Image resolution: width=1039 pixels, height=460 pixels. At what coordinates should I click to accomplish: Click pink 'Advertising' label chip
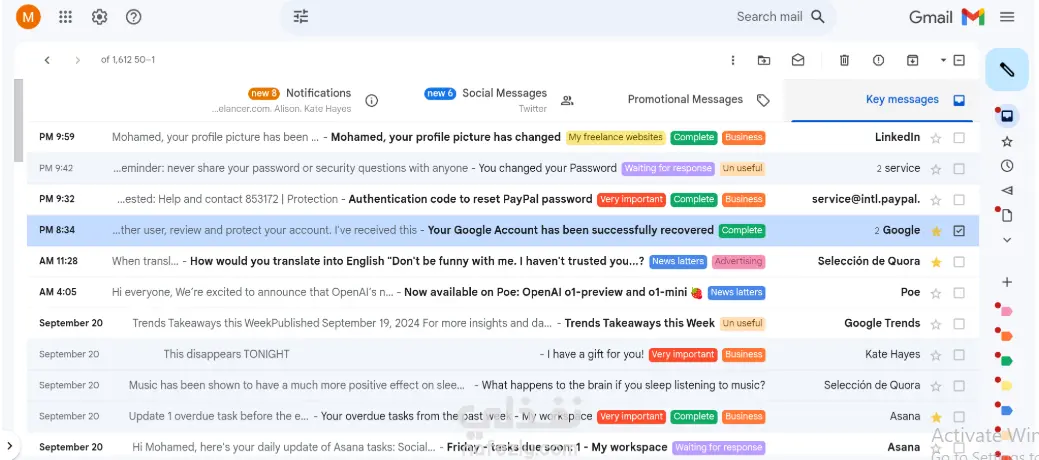[738, 261]
